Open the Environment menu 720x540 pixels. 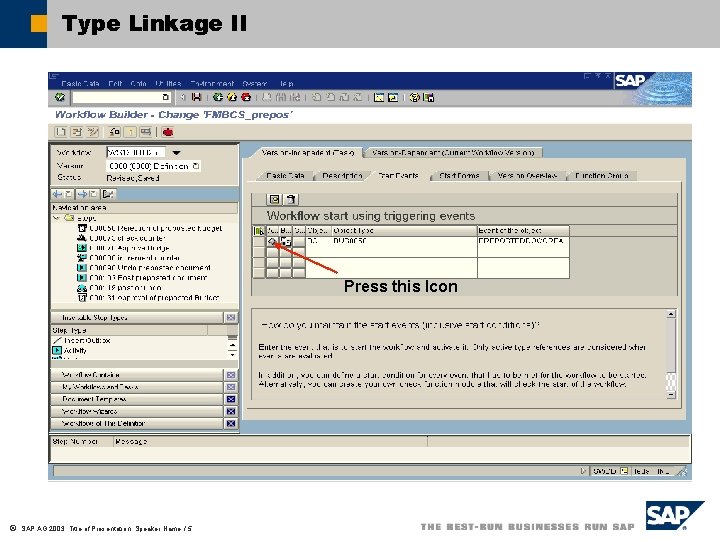pos(212,84)
